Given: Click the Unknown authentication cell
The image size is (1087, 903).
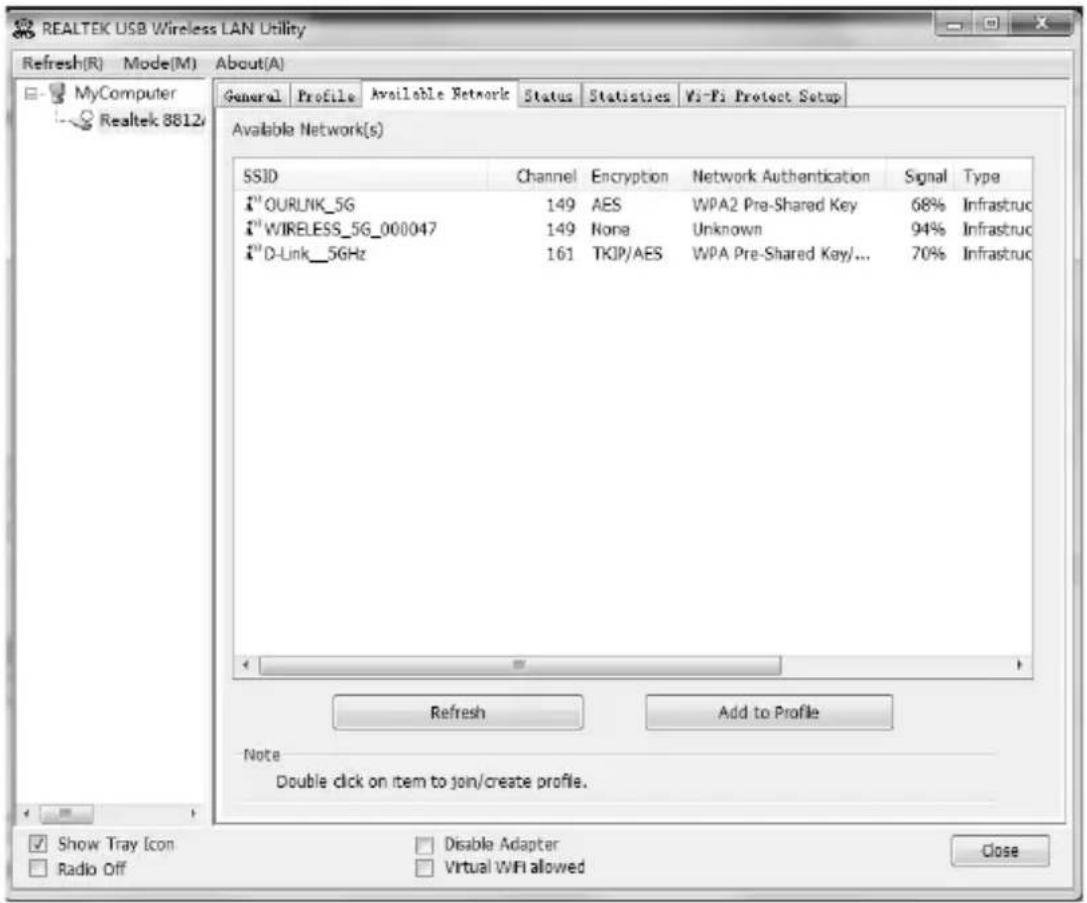Looking at the screenshot, I should 727,229.
